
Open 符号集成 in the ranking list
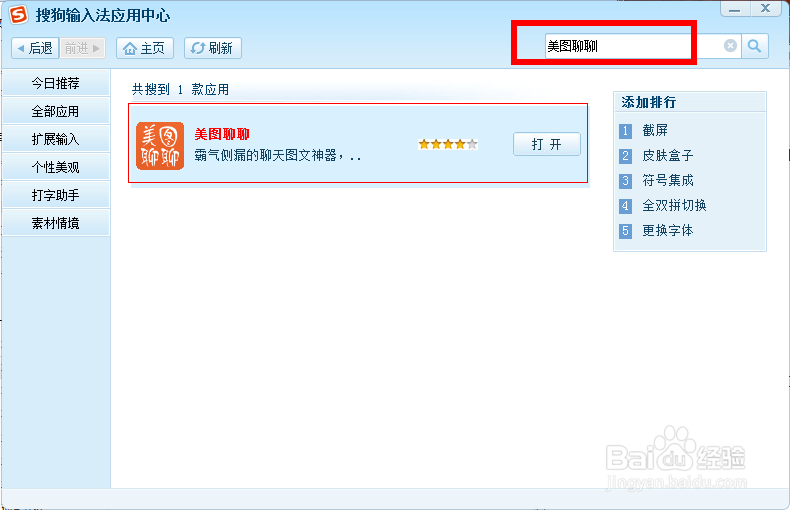[668, 180]
